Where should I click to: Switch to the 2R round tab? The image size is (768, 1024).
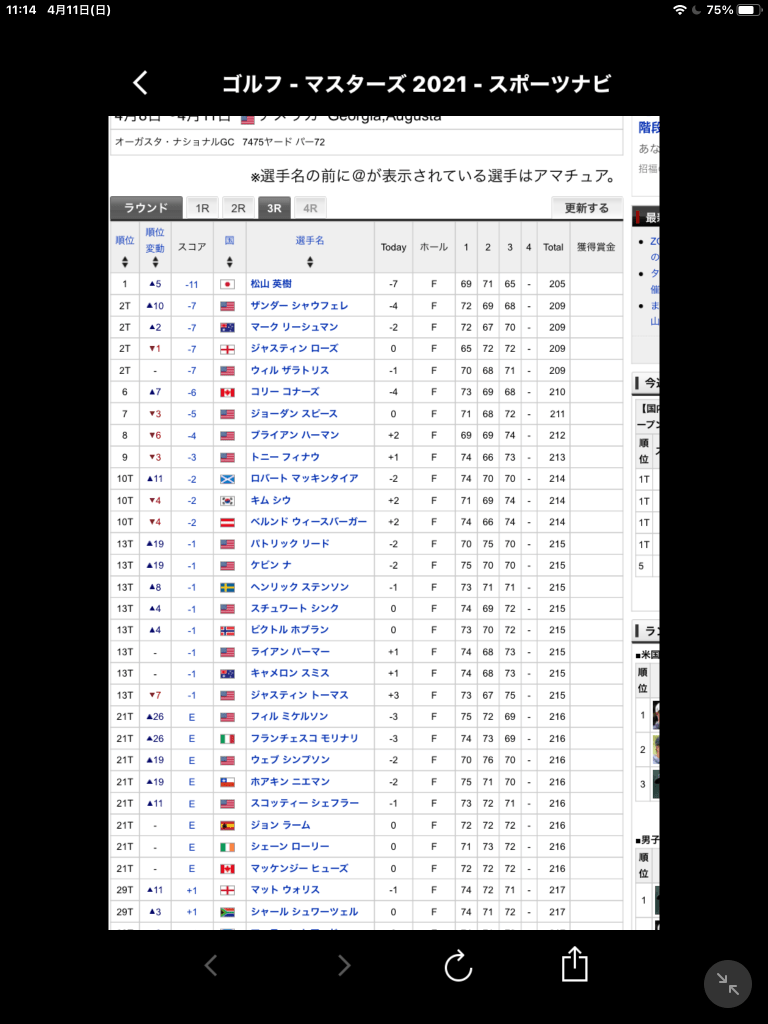[238, 208]
